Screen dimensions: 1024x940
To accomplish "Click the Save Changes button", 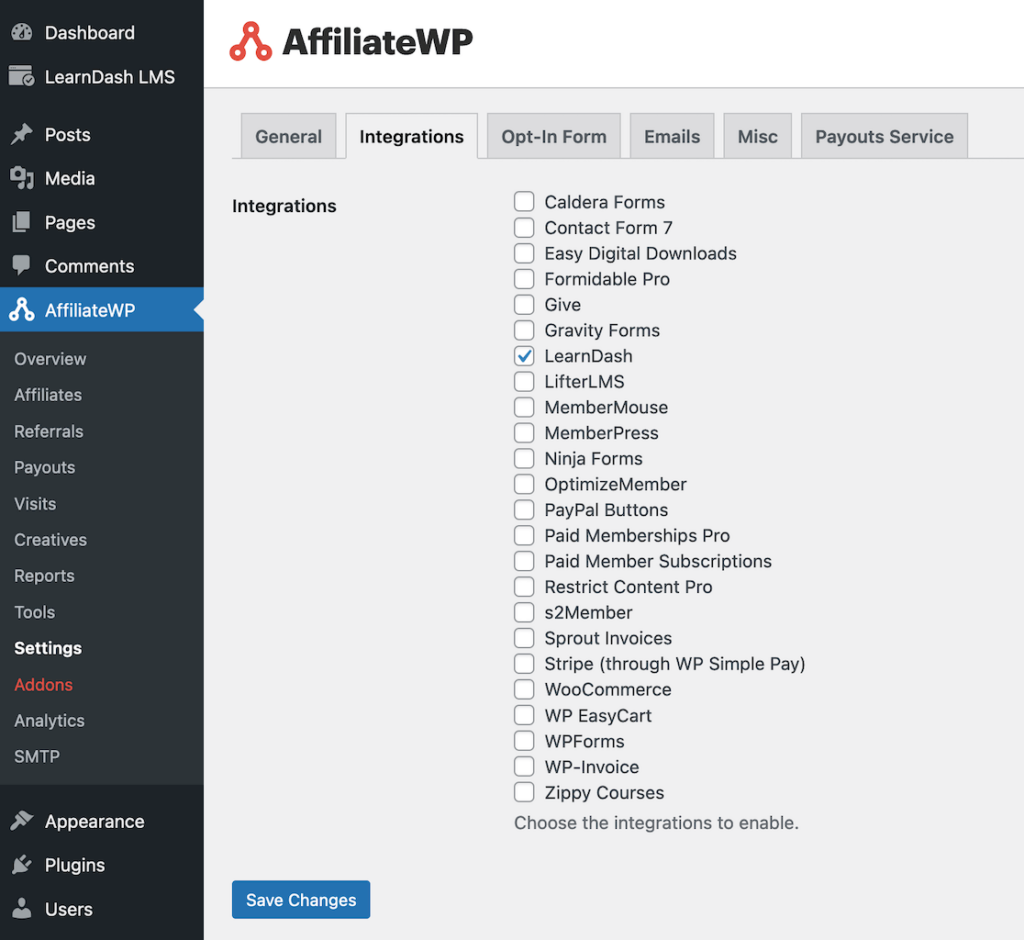I will point(301,899).
